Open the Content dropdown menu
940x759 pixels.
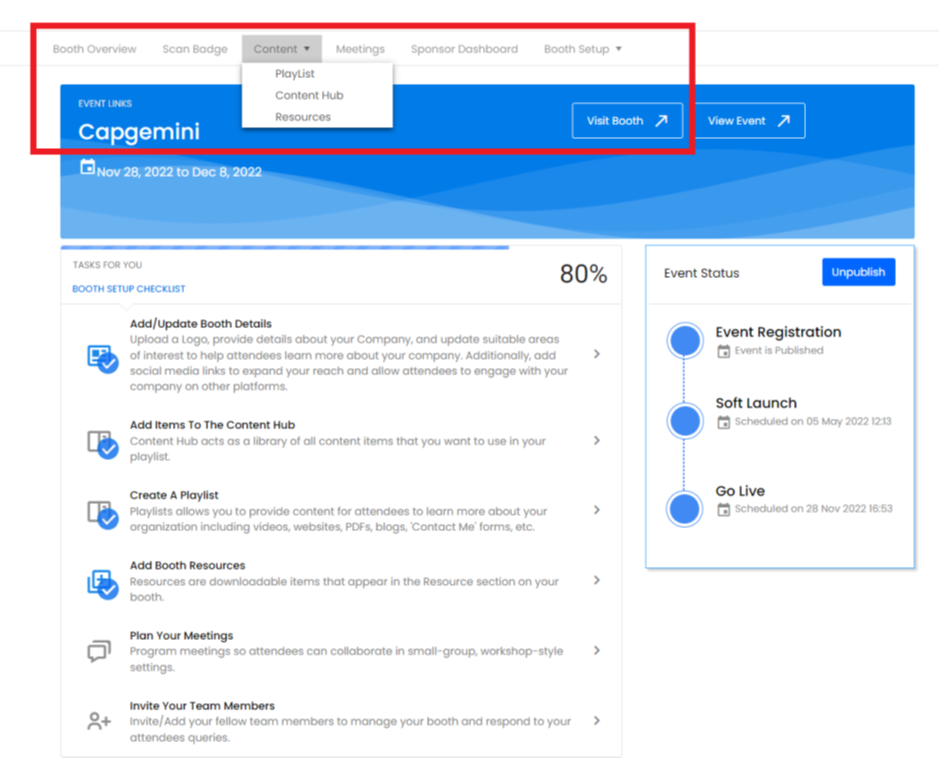[281, 49]
